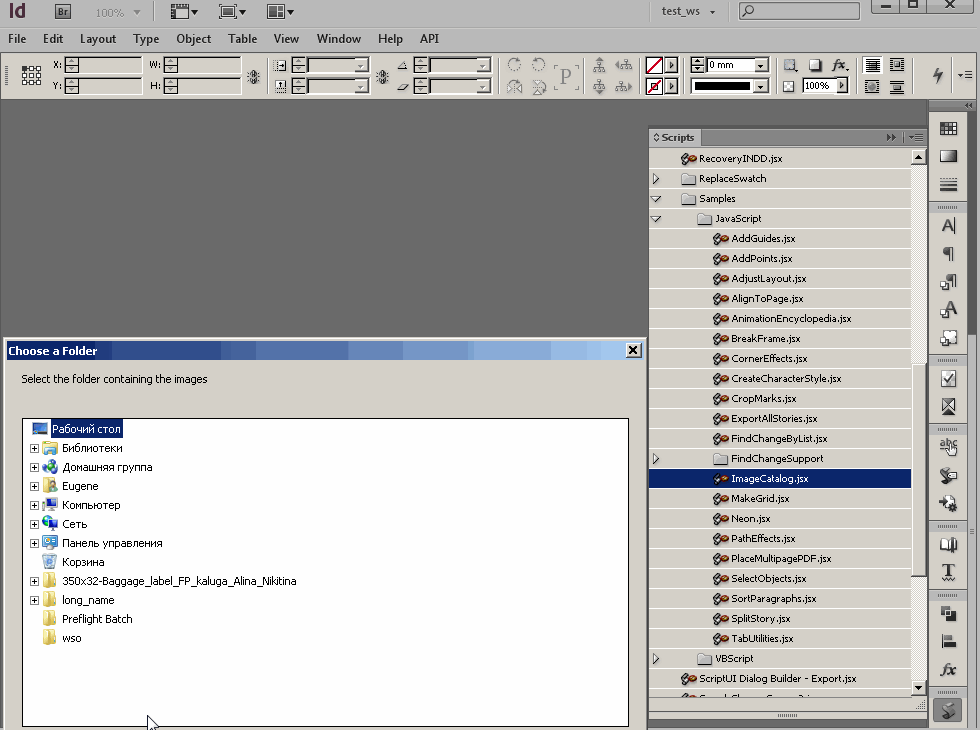Open the test_ws workspace dropdown
Screen dimensions: 980x730
[688, 11]
